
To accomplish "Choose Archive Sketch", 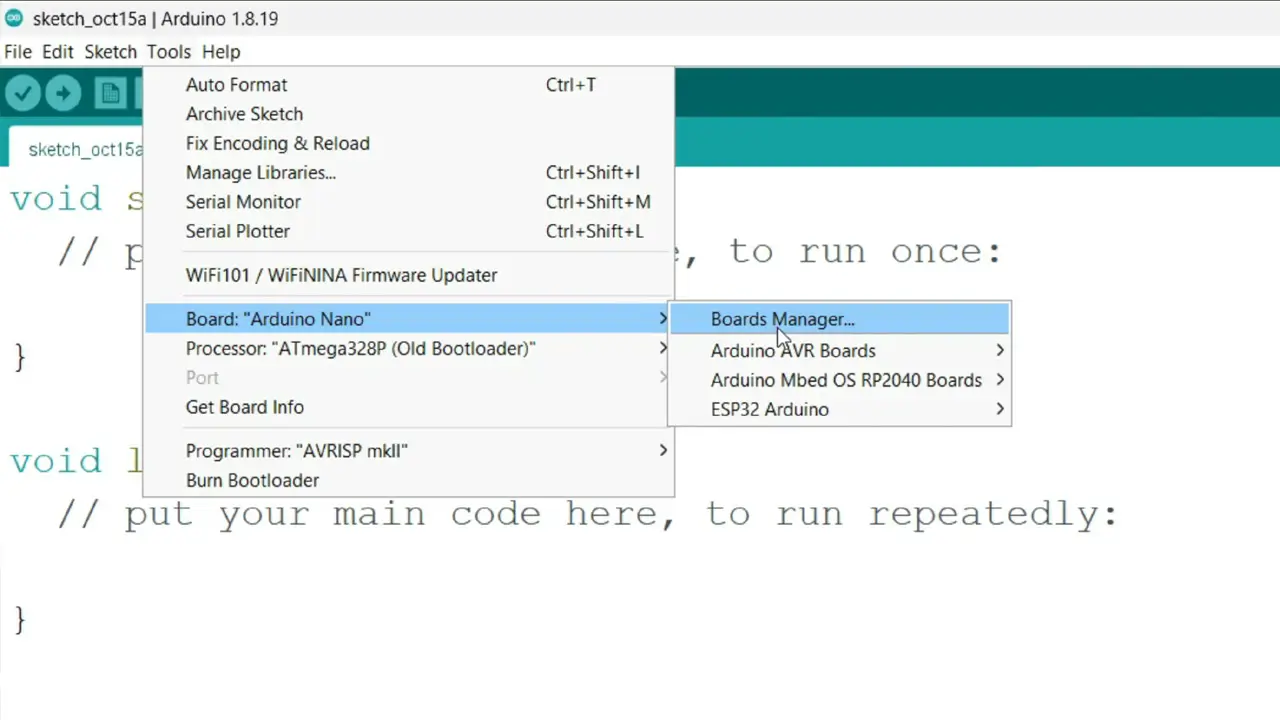I will [x=408, y=114].
